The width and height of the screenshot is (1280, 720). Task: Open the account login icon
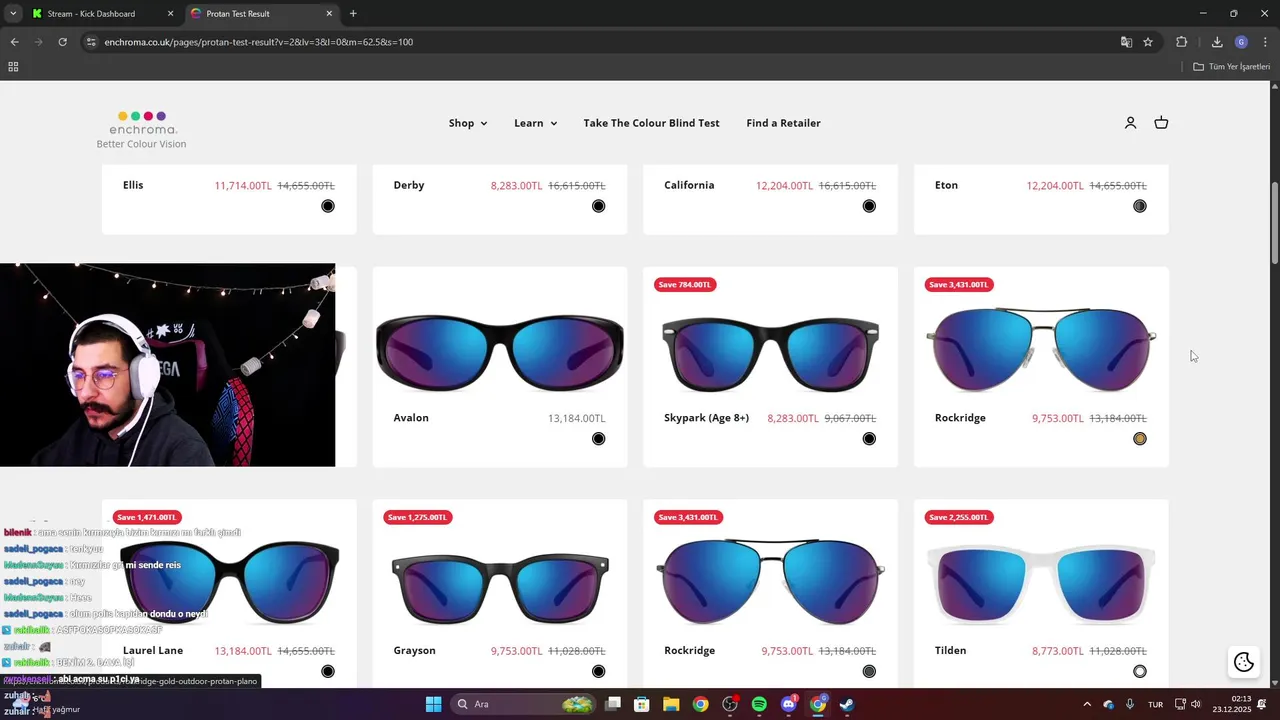click(x=1130, y=123)
